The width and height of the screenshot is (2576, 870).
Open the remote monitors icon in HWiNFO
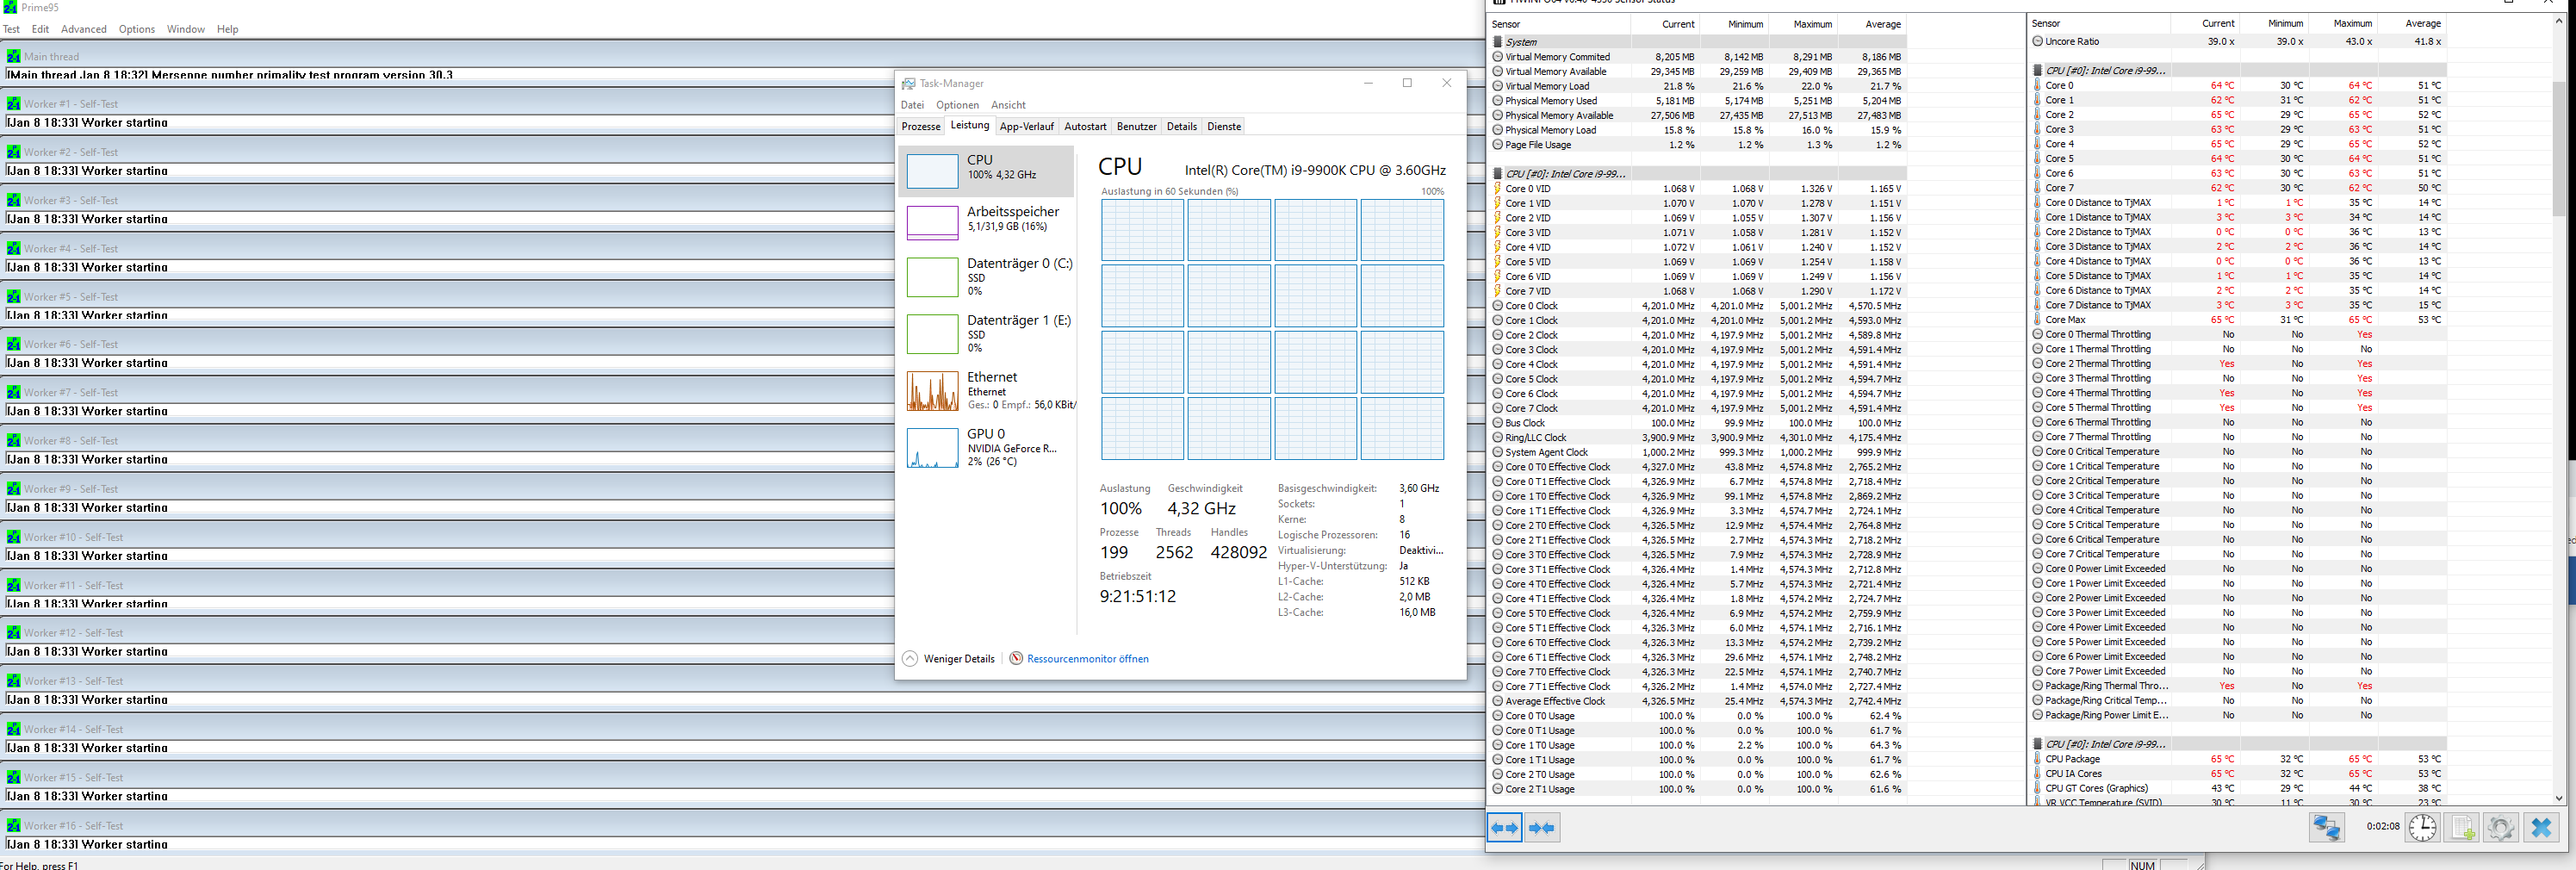2327,827
